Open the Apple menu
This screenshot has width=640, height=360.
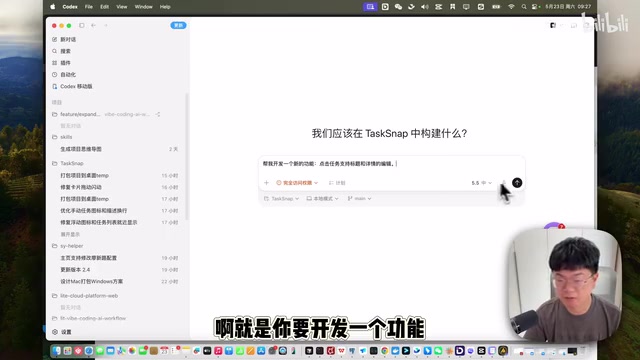coord(53,7)
